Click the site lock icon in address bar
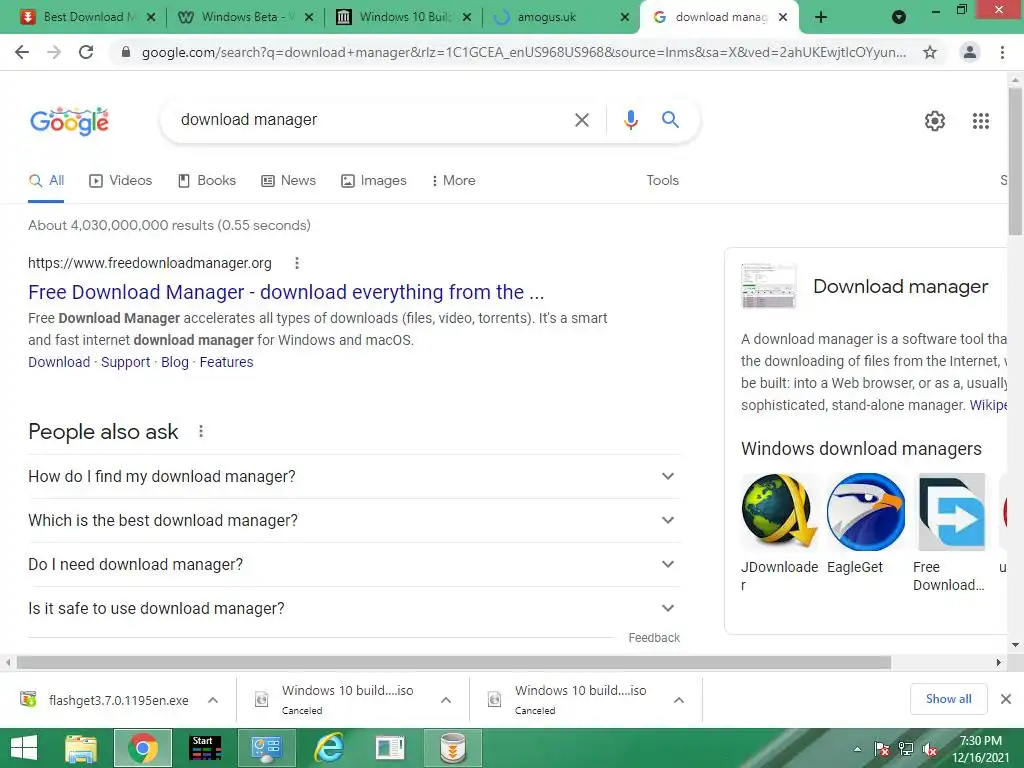 pos(126,52)
